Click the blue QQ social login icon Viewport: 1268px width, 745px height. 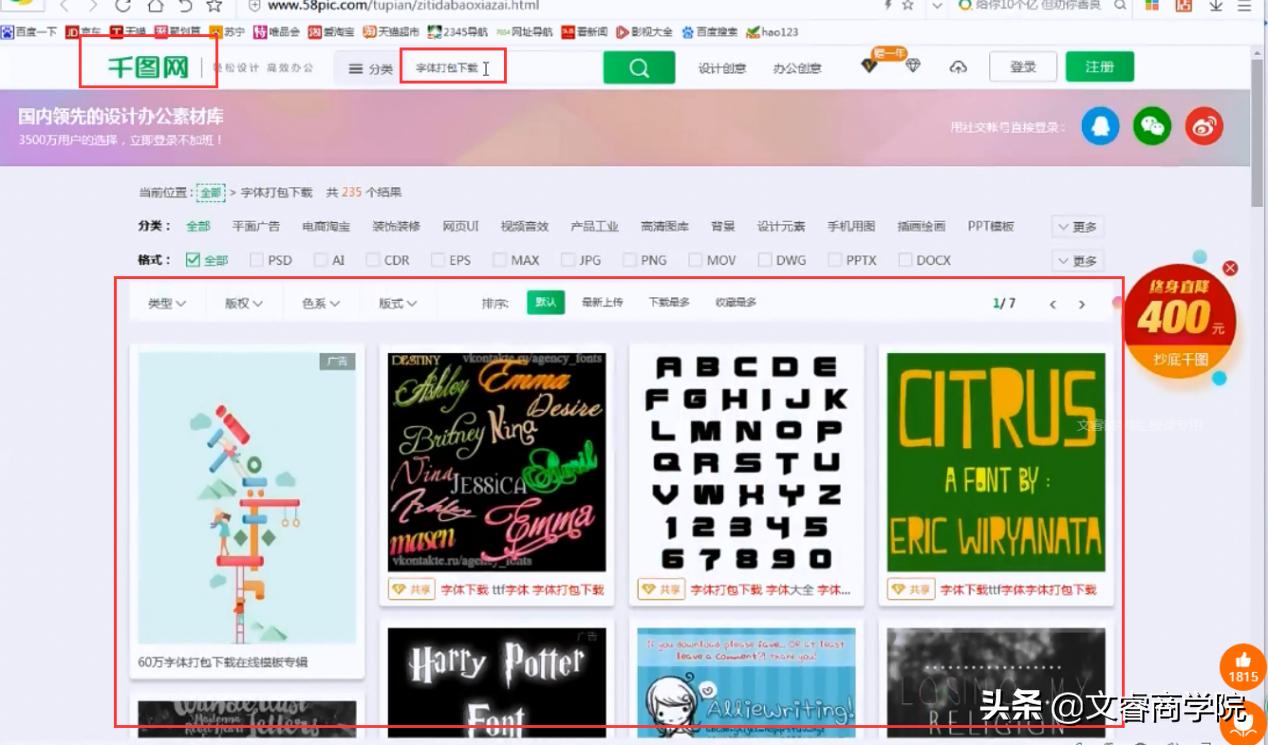pos(1100,127)
